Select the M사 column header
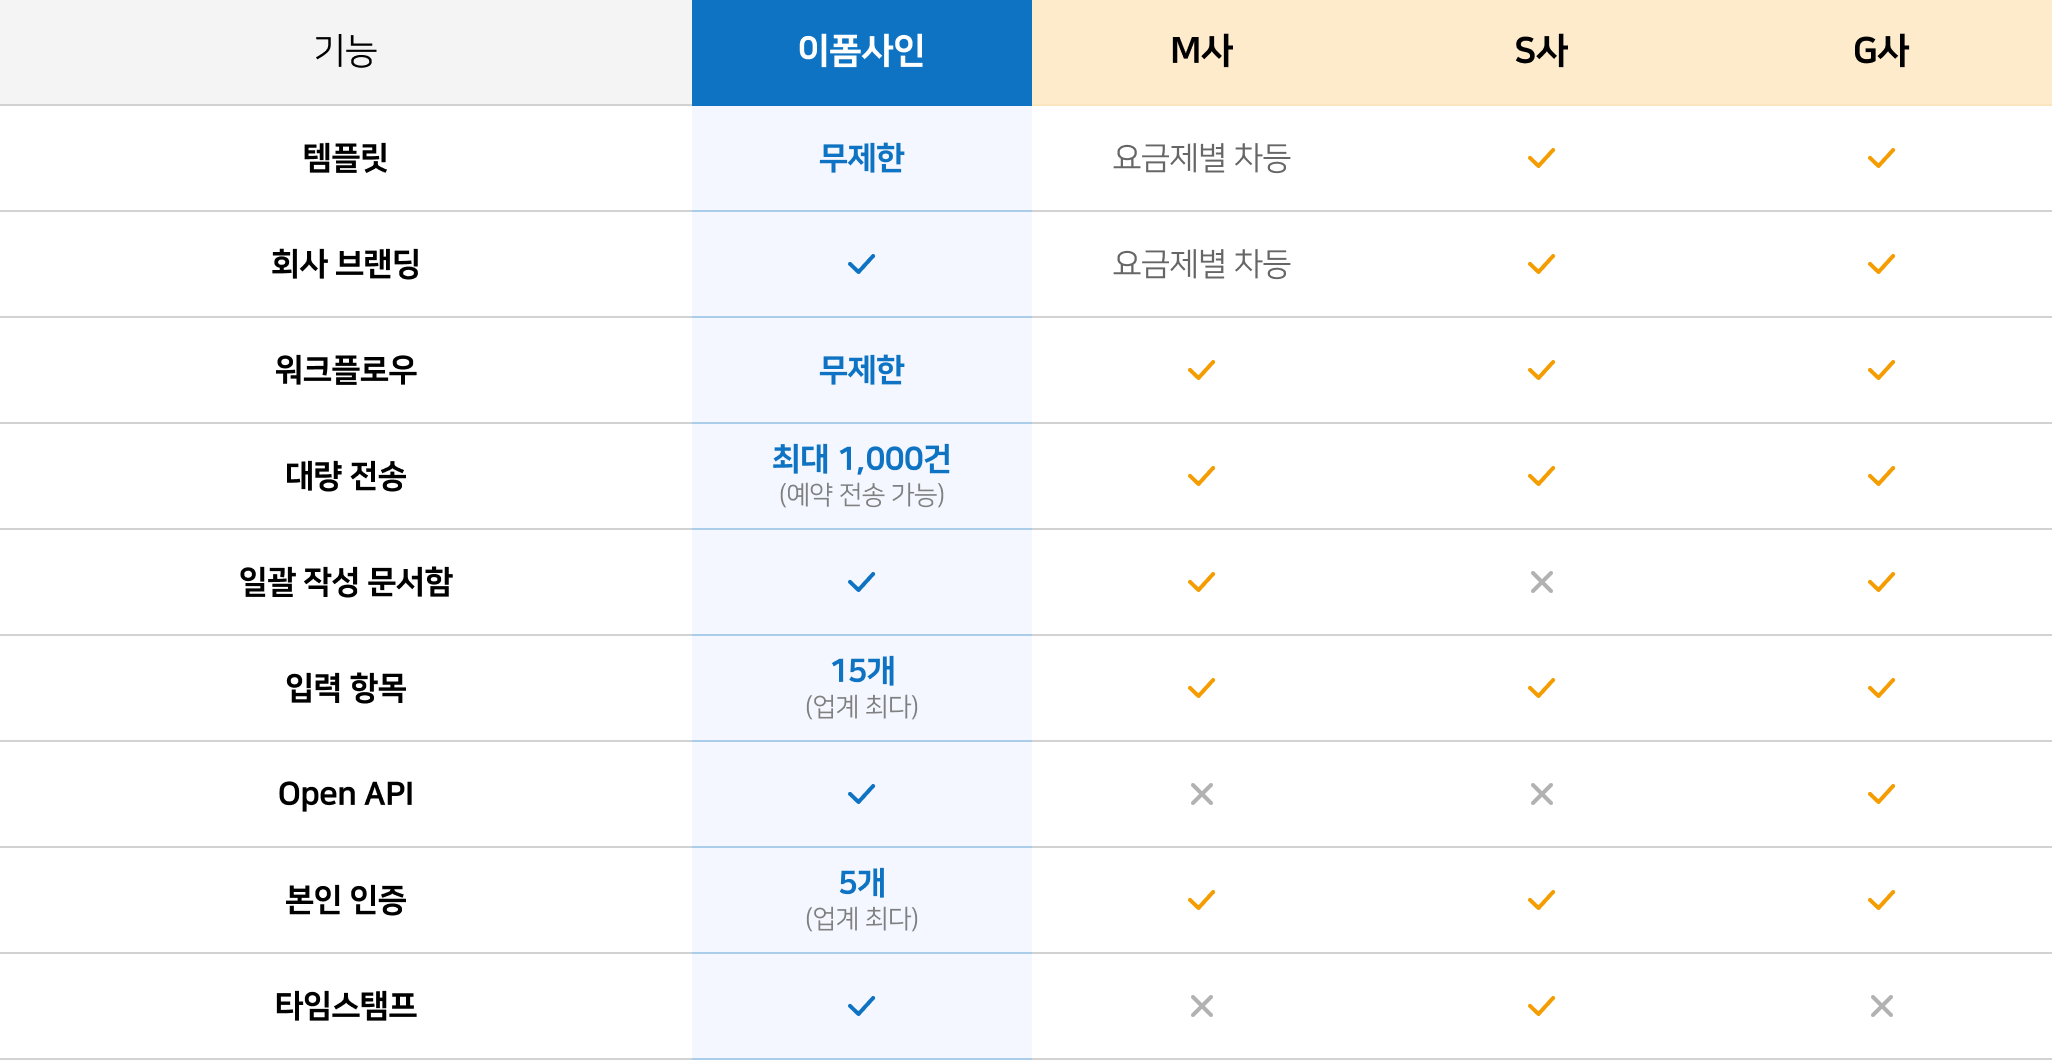The width and height of the screenshot is (2053, 1060). [1201, 52]
